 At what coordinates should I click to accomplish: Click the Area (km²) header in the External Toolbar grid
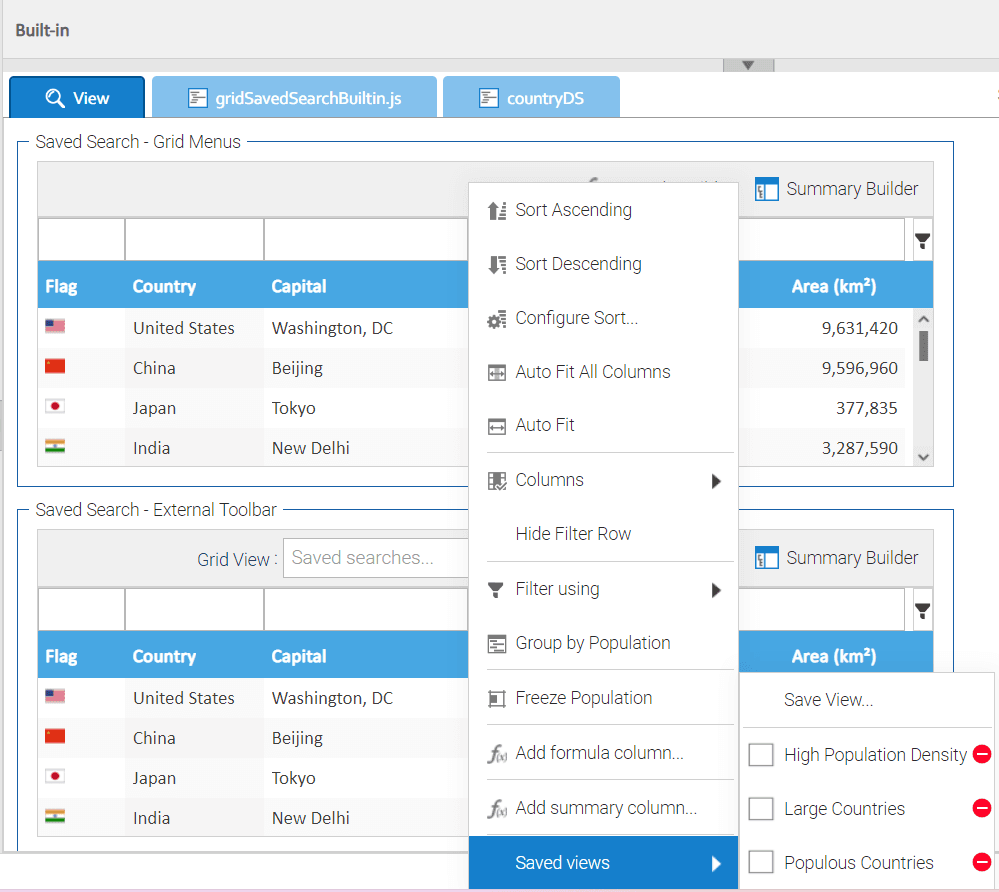(x=834, y=655)
